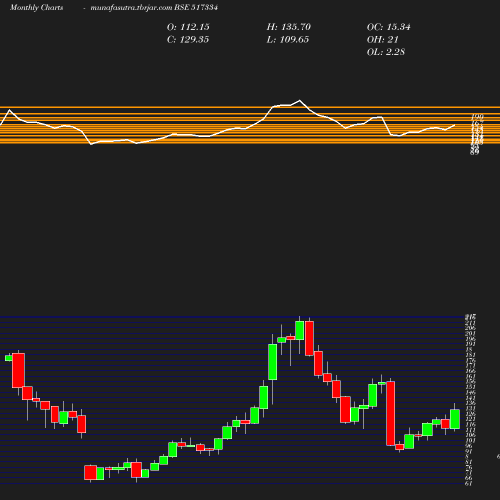Select the latest green candle at chart's right end

[455, 419]
